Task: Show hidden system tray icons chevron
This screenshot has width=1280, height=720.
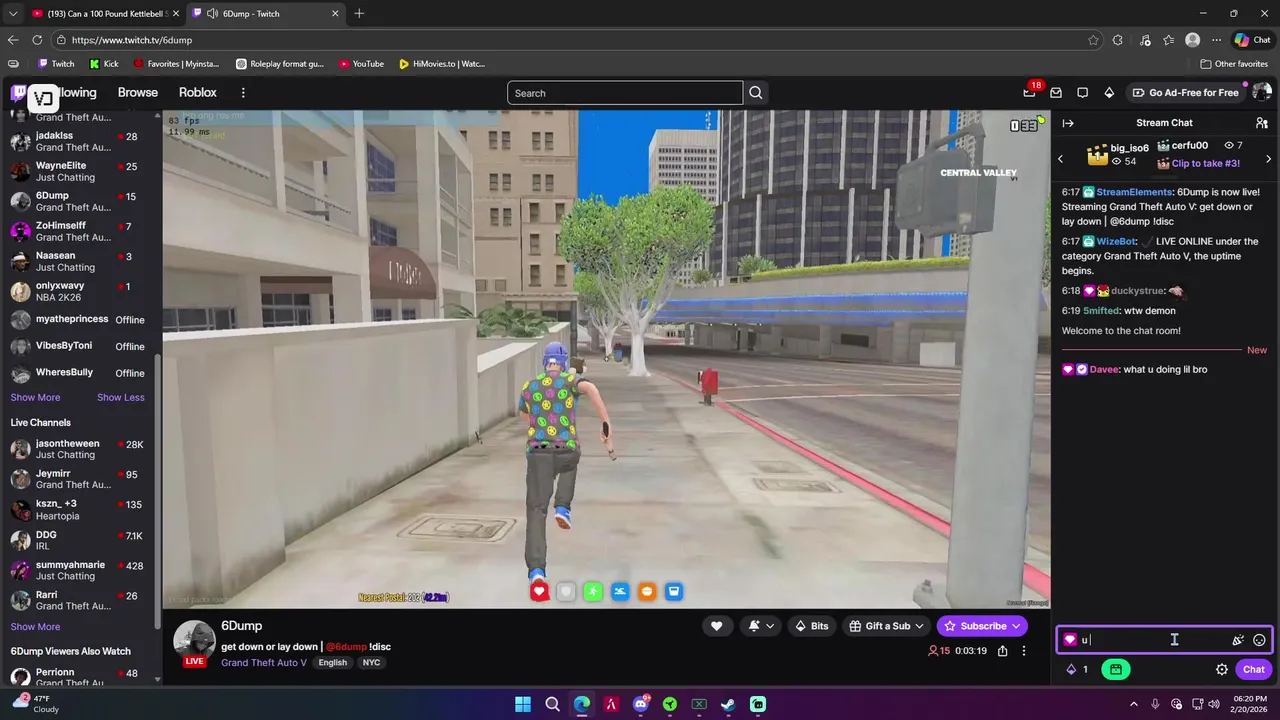Action: 1133,703
